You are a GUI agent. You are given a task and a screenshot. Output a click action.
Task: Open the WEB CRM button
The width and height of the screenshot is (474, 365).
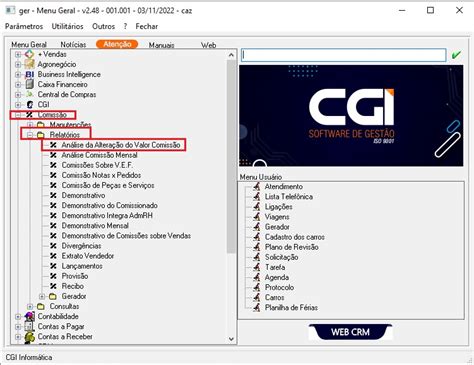(350, 332)
